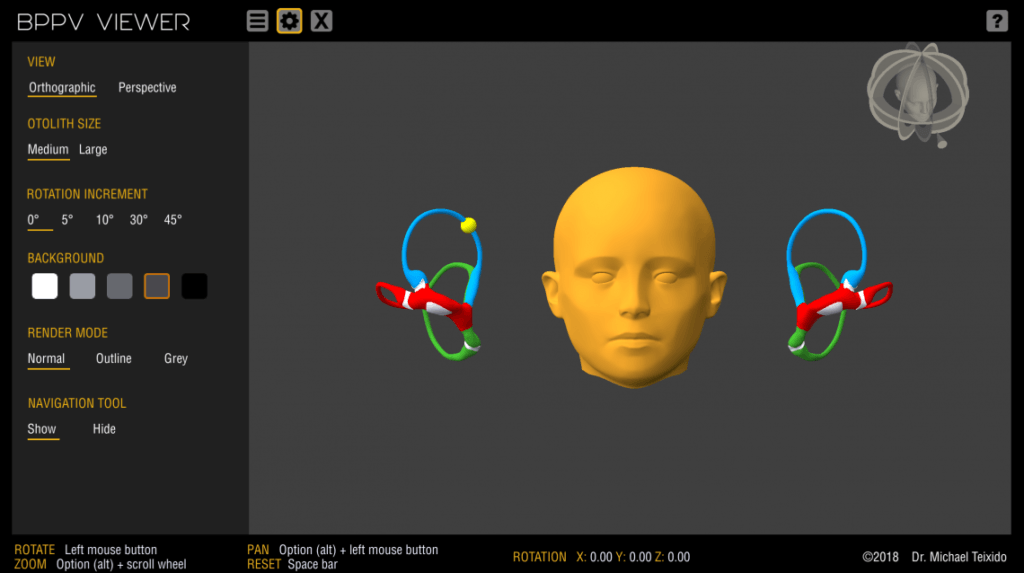This screenshot has height=573, width=1024.
Task: Click the settings gear icon
Action: [x=289, y=21]
